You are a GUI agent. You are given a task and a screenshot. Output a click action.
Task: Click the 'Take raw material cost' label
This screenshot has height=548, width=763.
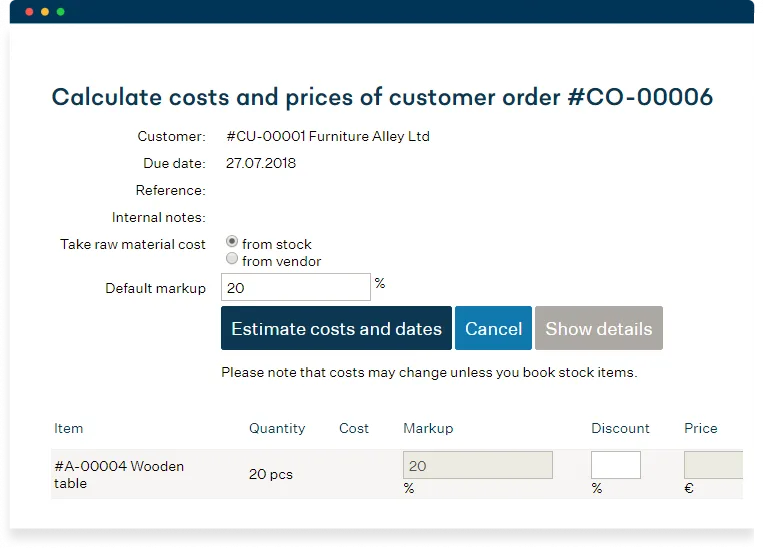[x=133, y=244]
